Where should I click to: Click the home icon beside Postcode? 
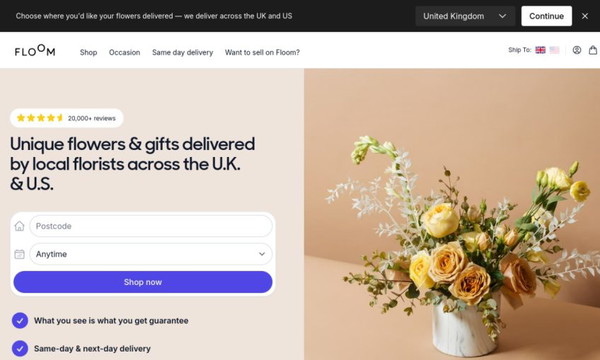pos(19,226)
